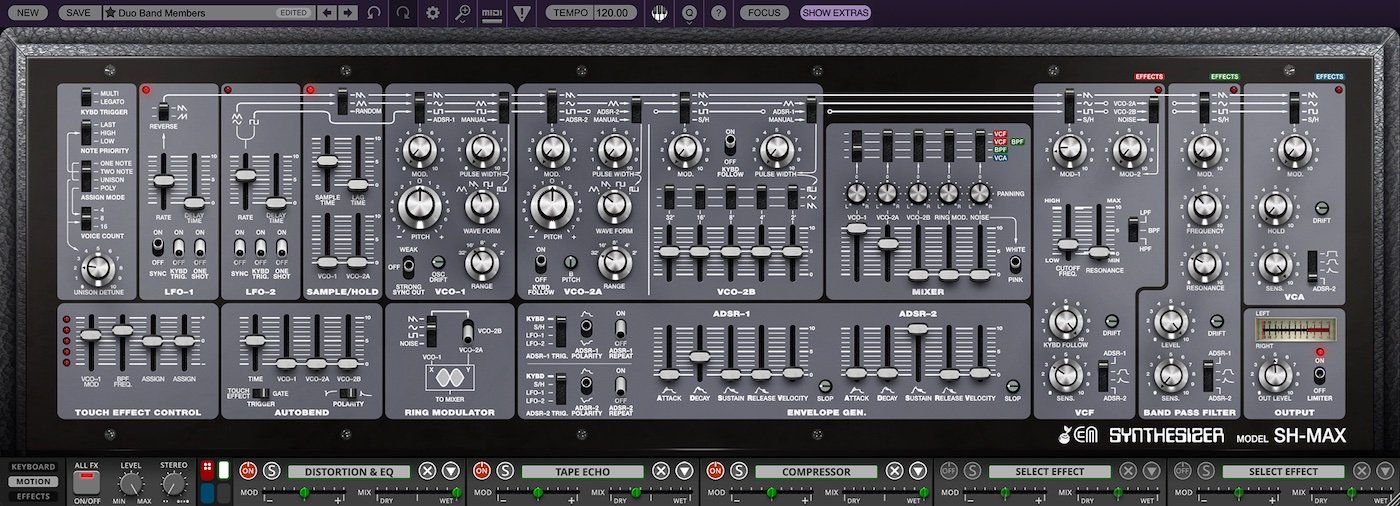Toggle the Compressor effect ON button
Image resolution: width=1400 pixels, height=506 pixels.
(715, 471)
